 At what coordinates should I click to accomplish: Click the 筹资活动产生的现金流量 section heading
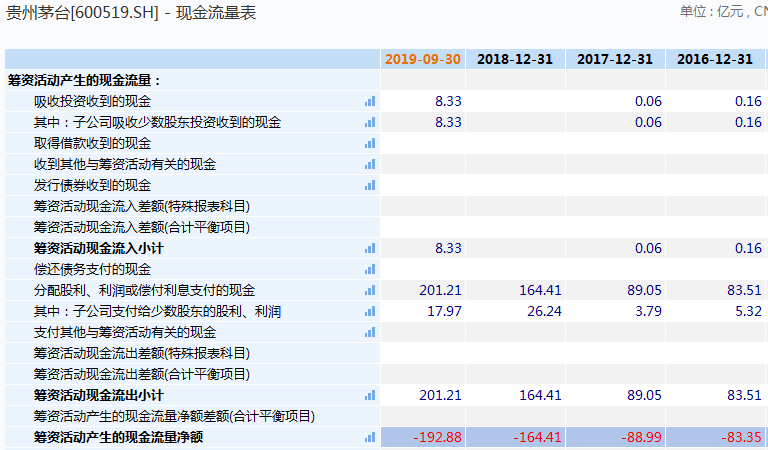pos(84,80)
